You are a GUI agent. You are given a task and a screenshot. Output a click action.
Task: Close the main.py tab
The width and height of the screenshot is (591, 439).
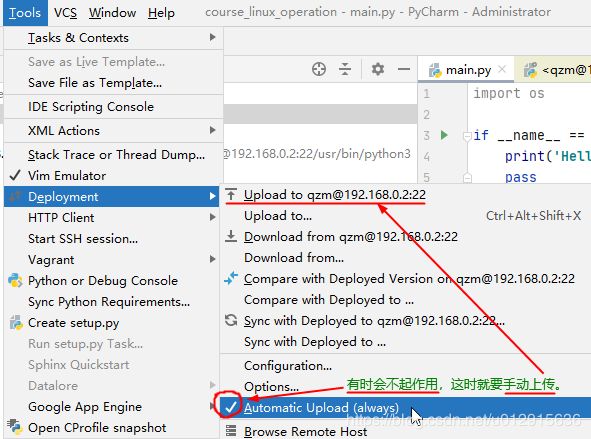tap(502, 69)
